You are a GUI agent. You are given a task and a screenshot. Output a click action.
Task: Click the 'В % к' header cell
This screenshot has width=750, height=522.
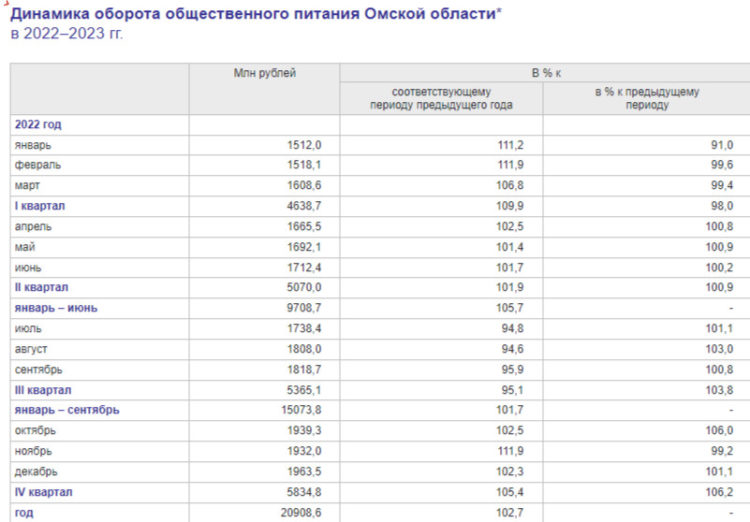coord(546,73)
